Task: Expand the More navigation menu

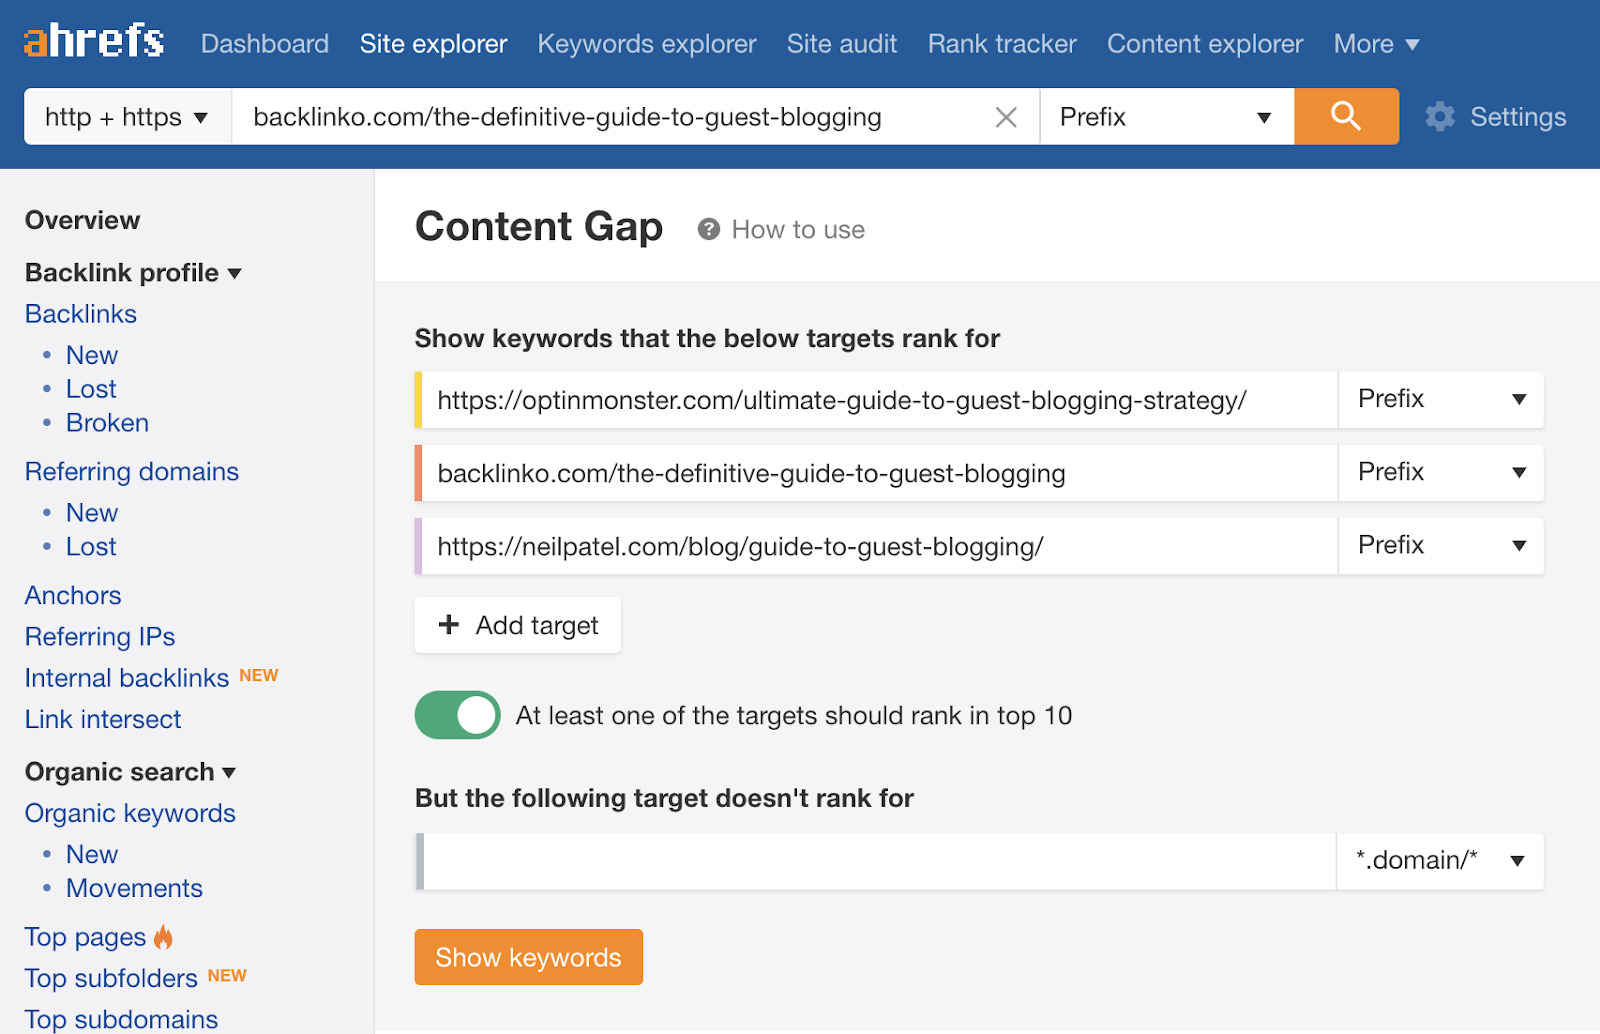Action: [1376, 43]
